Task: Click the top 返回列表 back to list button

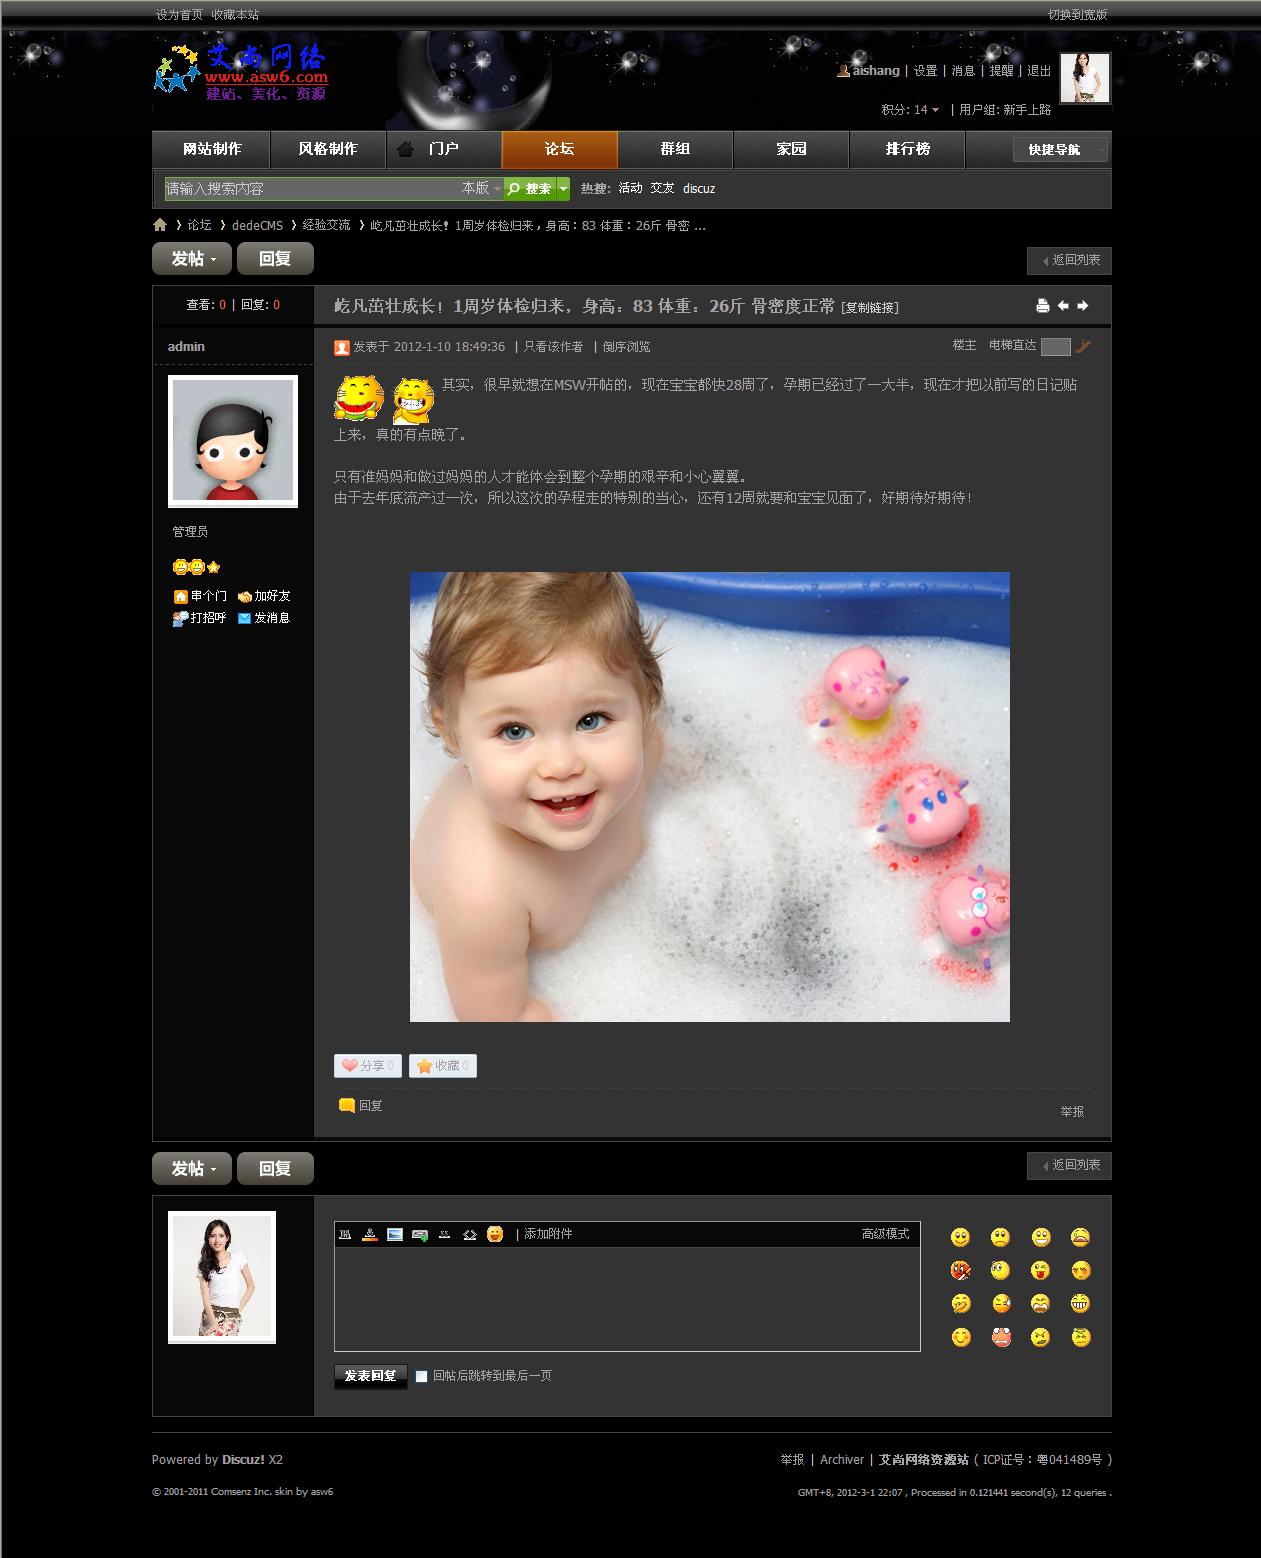Action: [x=1069, y=260]
